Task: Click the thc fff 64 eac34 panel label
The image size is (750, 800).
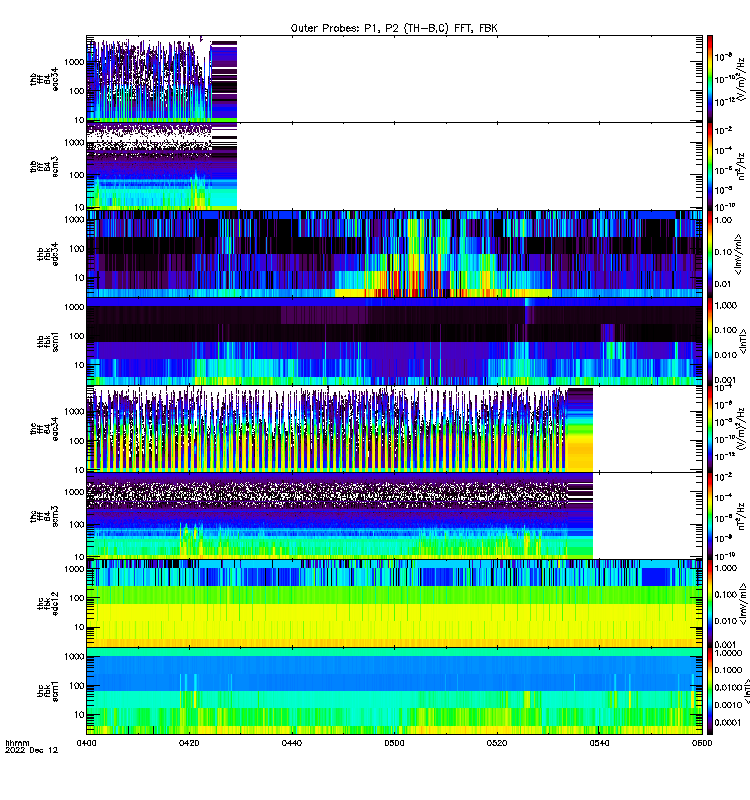Action: (44, 429)
